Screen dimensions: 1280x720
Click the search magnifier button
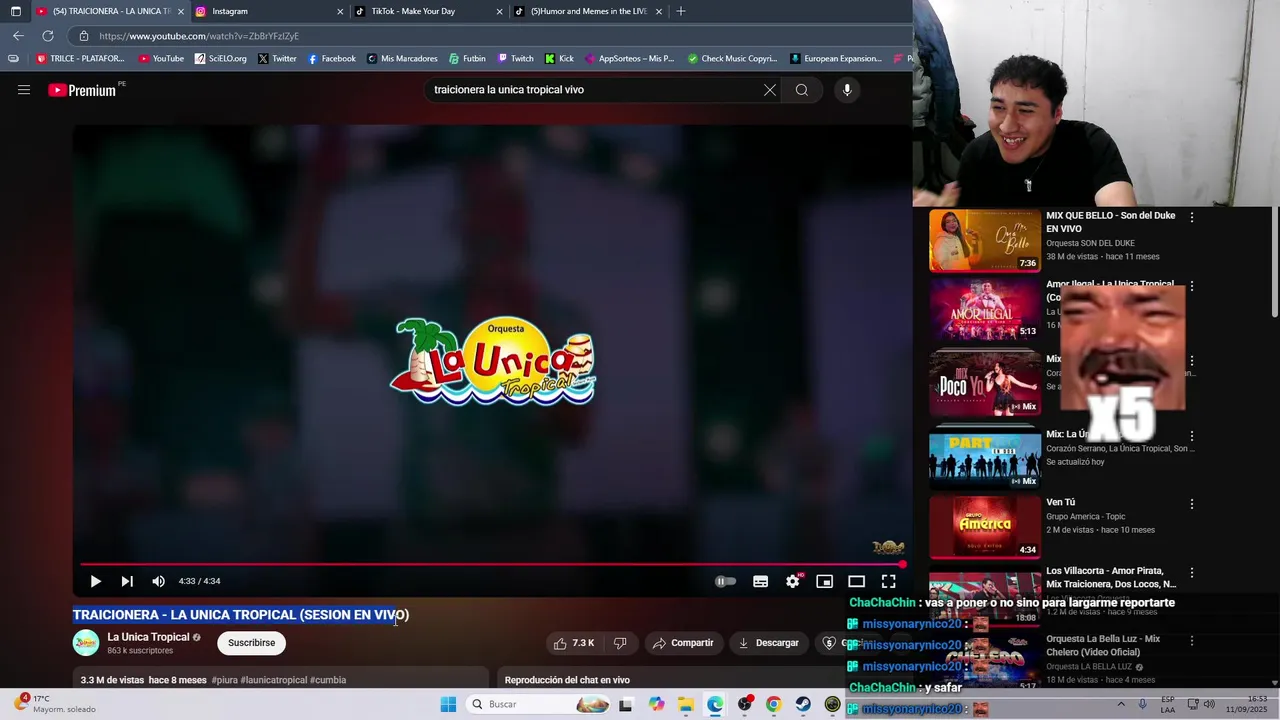click(x=802, y=90)
